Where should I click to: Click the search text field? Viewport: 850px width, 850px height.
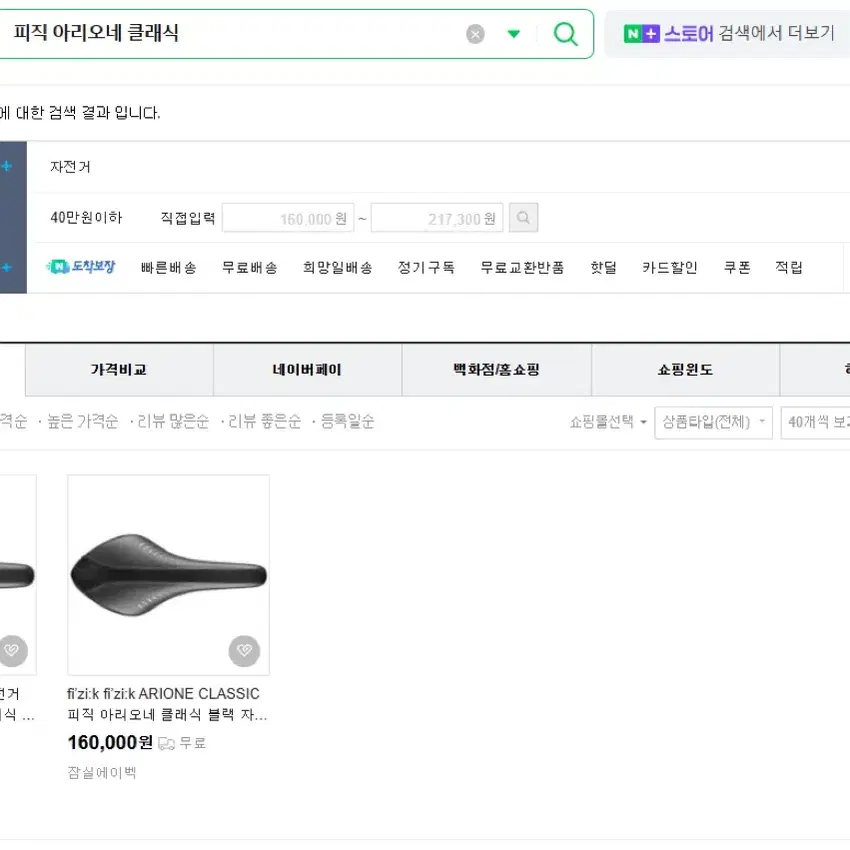(233, 34)
